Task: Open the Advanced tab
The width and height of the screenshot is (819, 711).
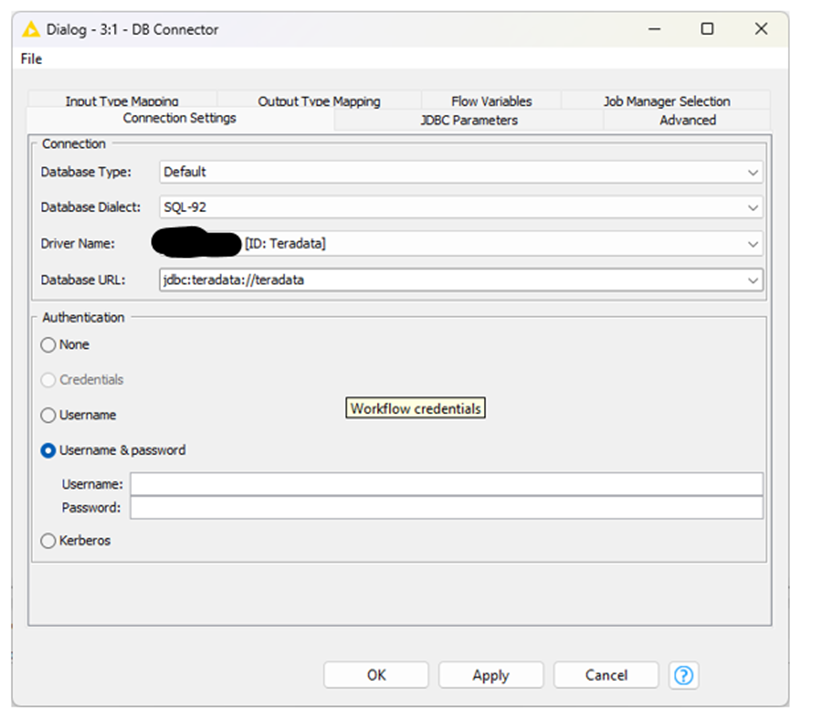Action: (x=687, y=120)
